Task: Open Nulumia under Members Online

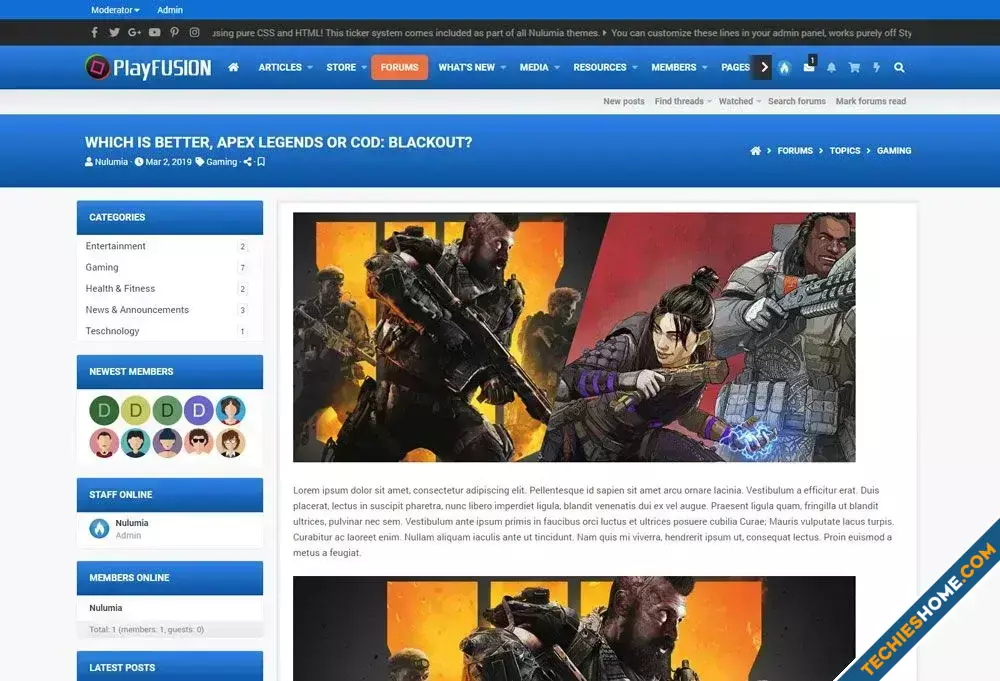Action: pos(106,608)
